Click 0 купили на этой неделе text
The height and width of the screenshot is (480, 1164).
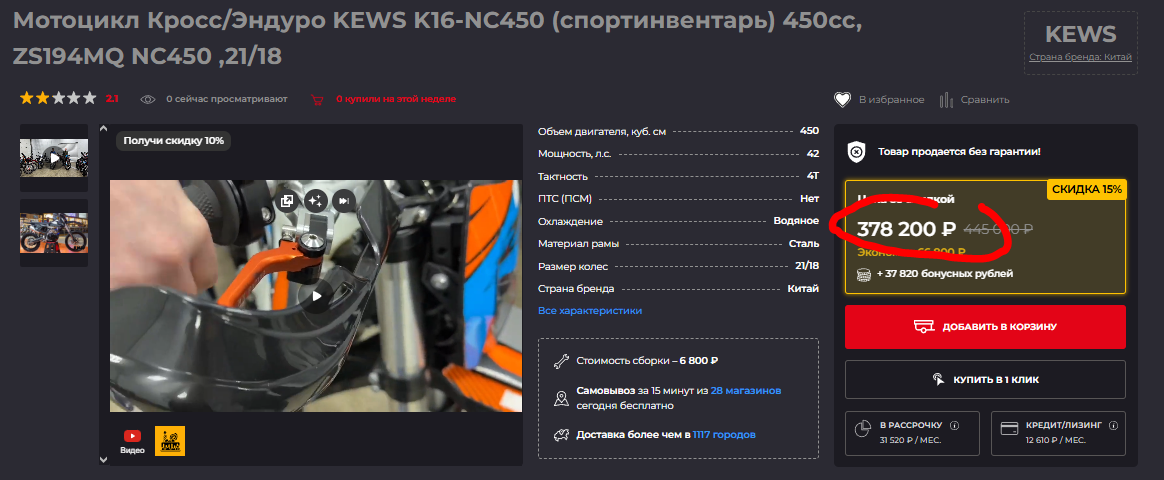396,99
